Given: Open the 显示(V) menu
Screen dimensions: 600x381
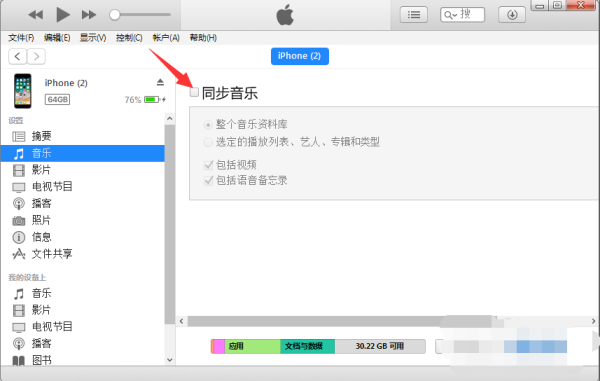Looking at the screenshot, I should point(93,38).
